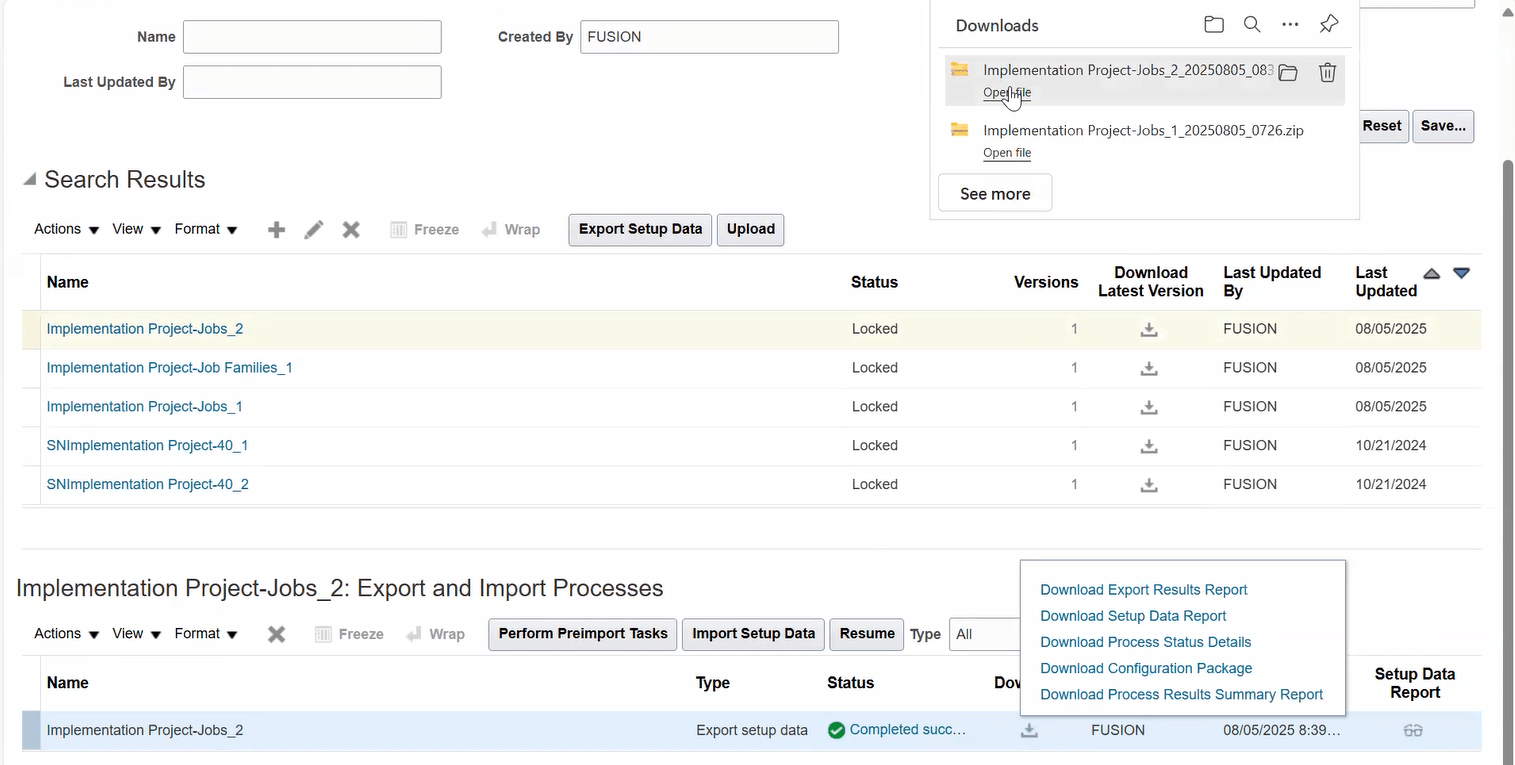The image size is (1515, 765).
Task: Select Download Configuration Package from the menu
Action: [1146, 668]
